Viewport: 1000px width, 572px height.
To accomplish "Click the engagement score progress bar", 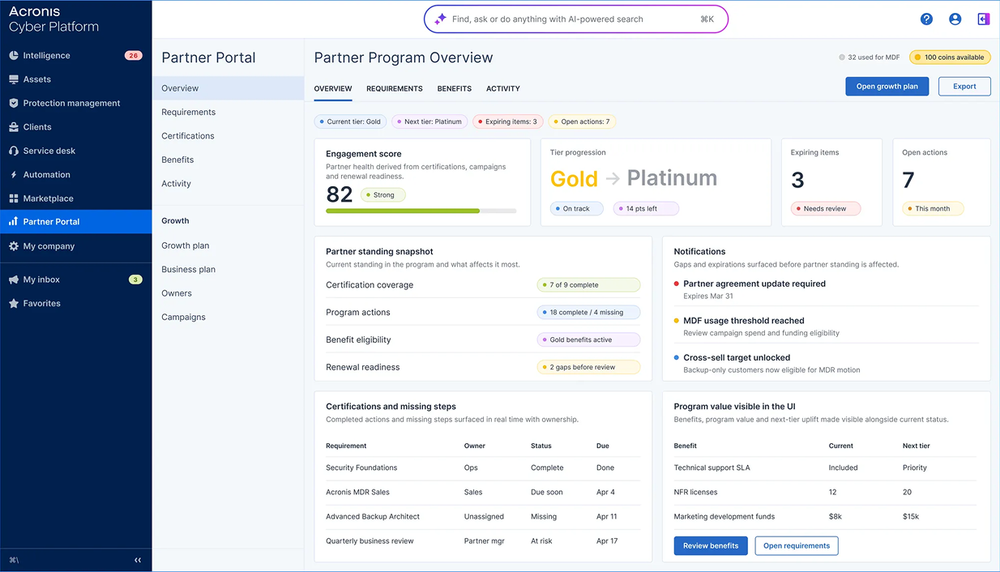I will point(421,211).
